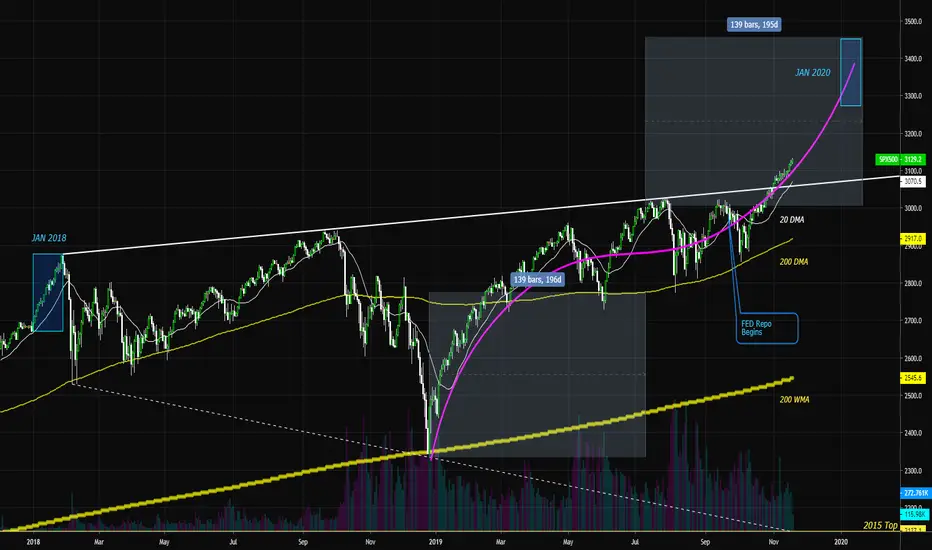Viewport: 932px width, 550px height.
Task: Click the JAN 2018 annotation text
Action: (49, 238)
